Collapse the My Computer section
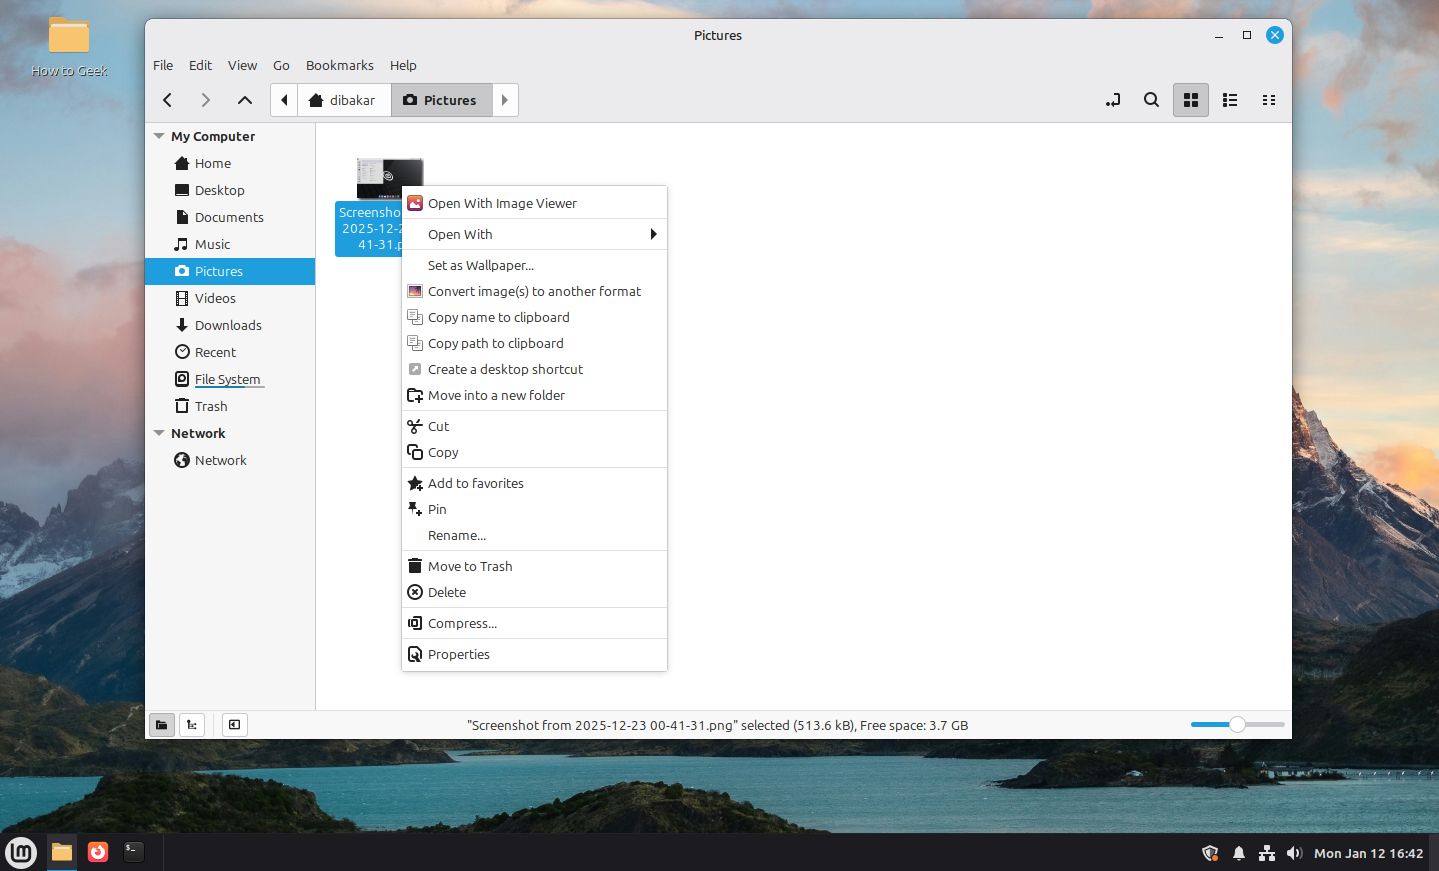1439x871 pixels. (x=158, y=136)
